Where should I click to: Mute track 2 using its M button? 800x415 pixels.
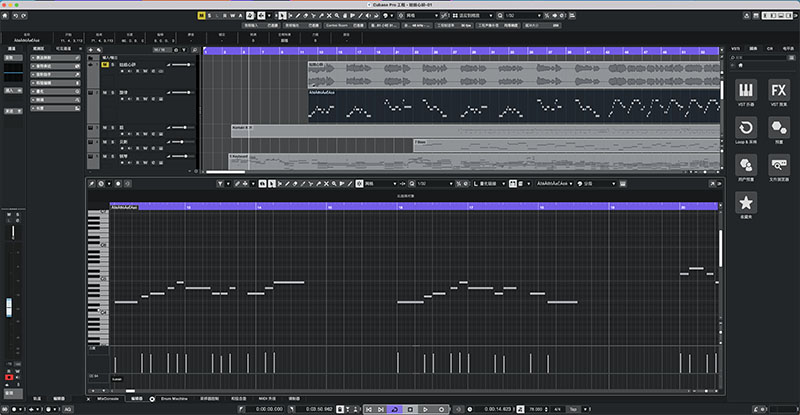[105, 92]
